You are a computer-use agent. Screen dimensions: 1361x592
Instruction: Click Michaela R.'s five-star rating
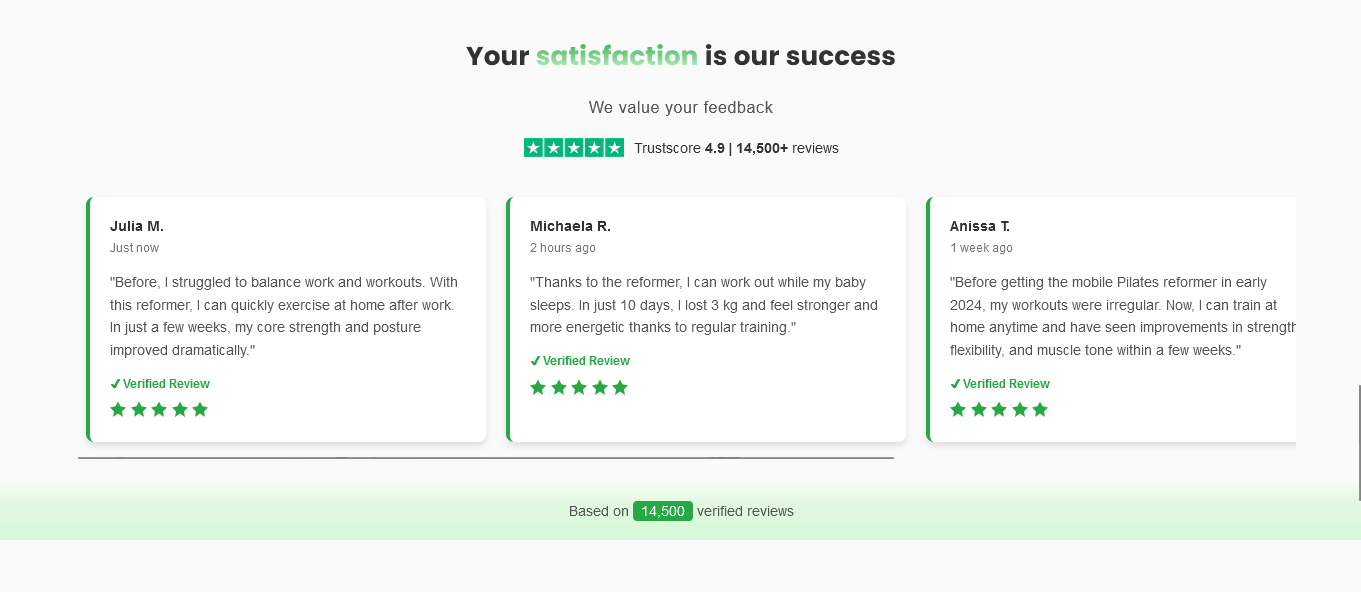579,387
